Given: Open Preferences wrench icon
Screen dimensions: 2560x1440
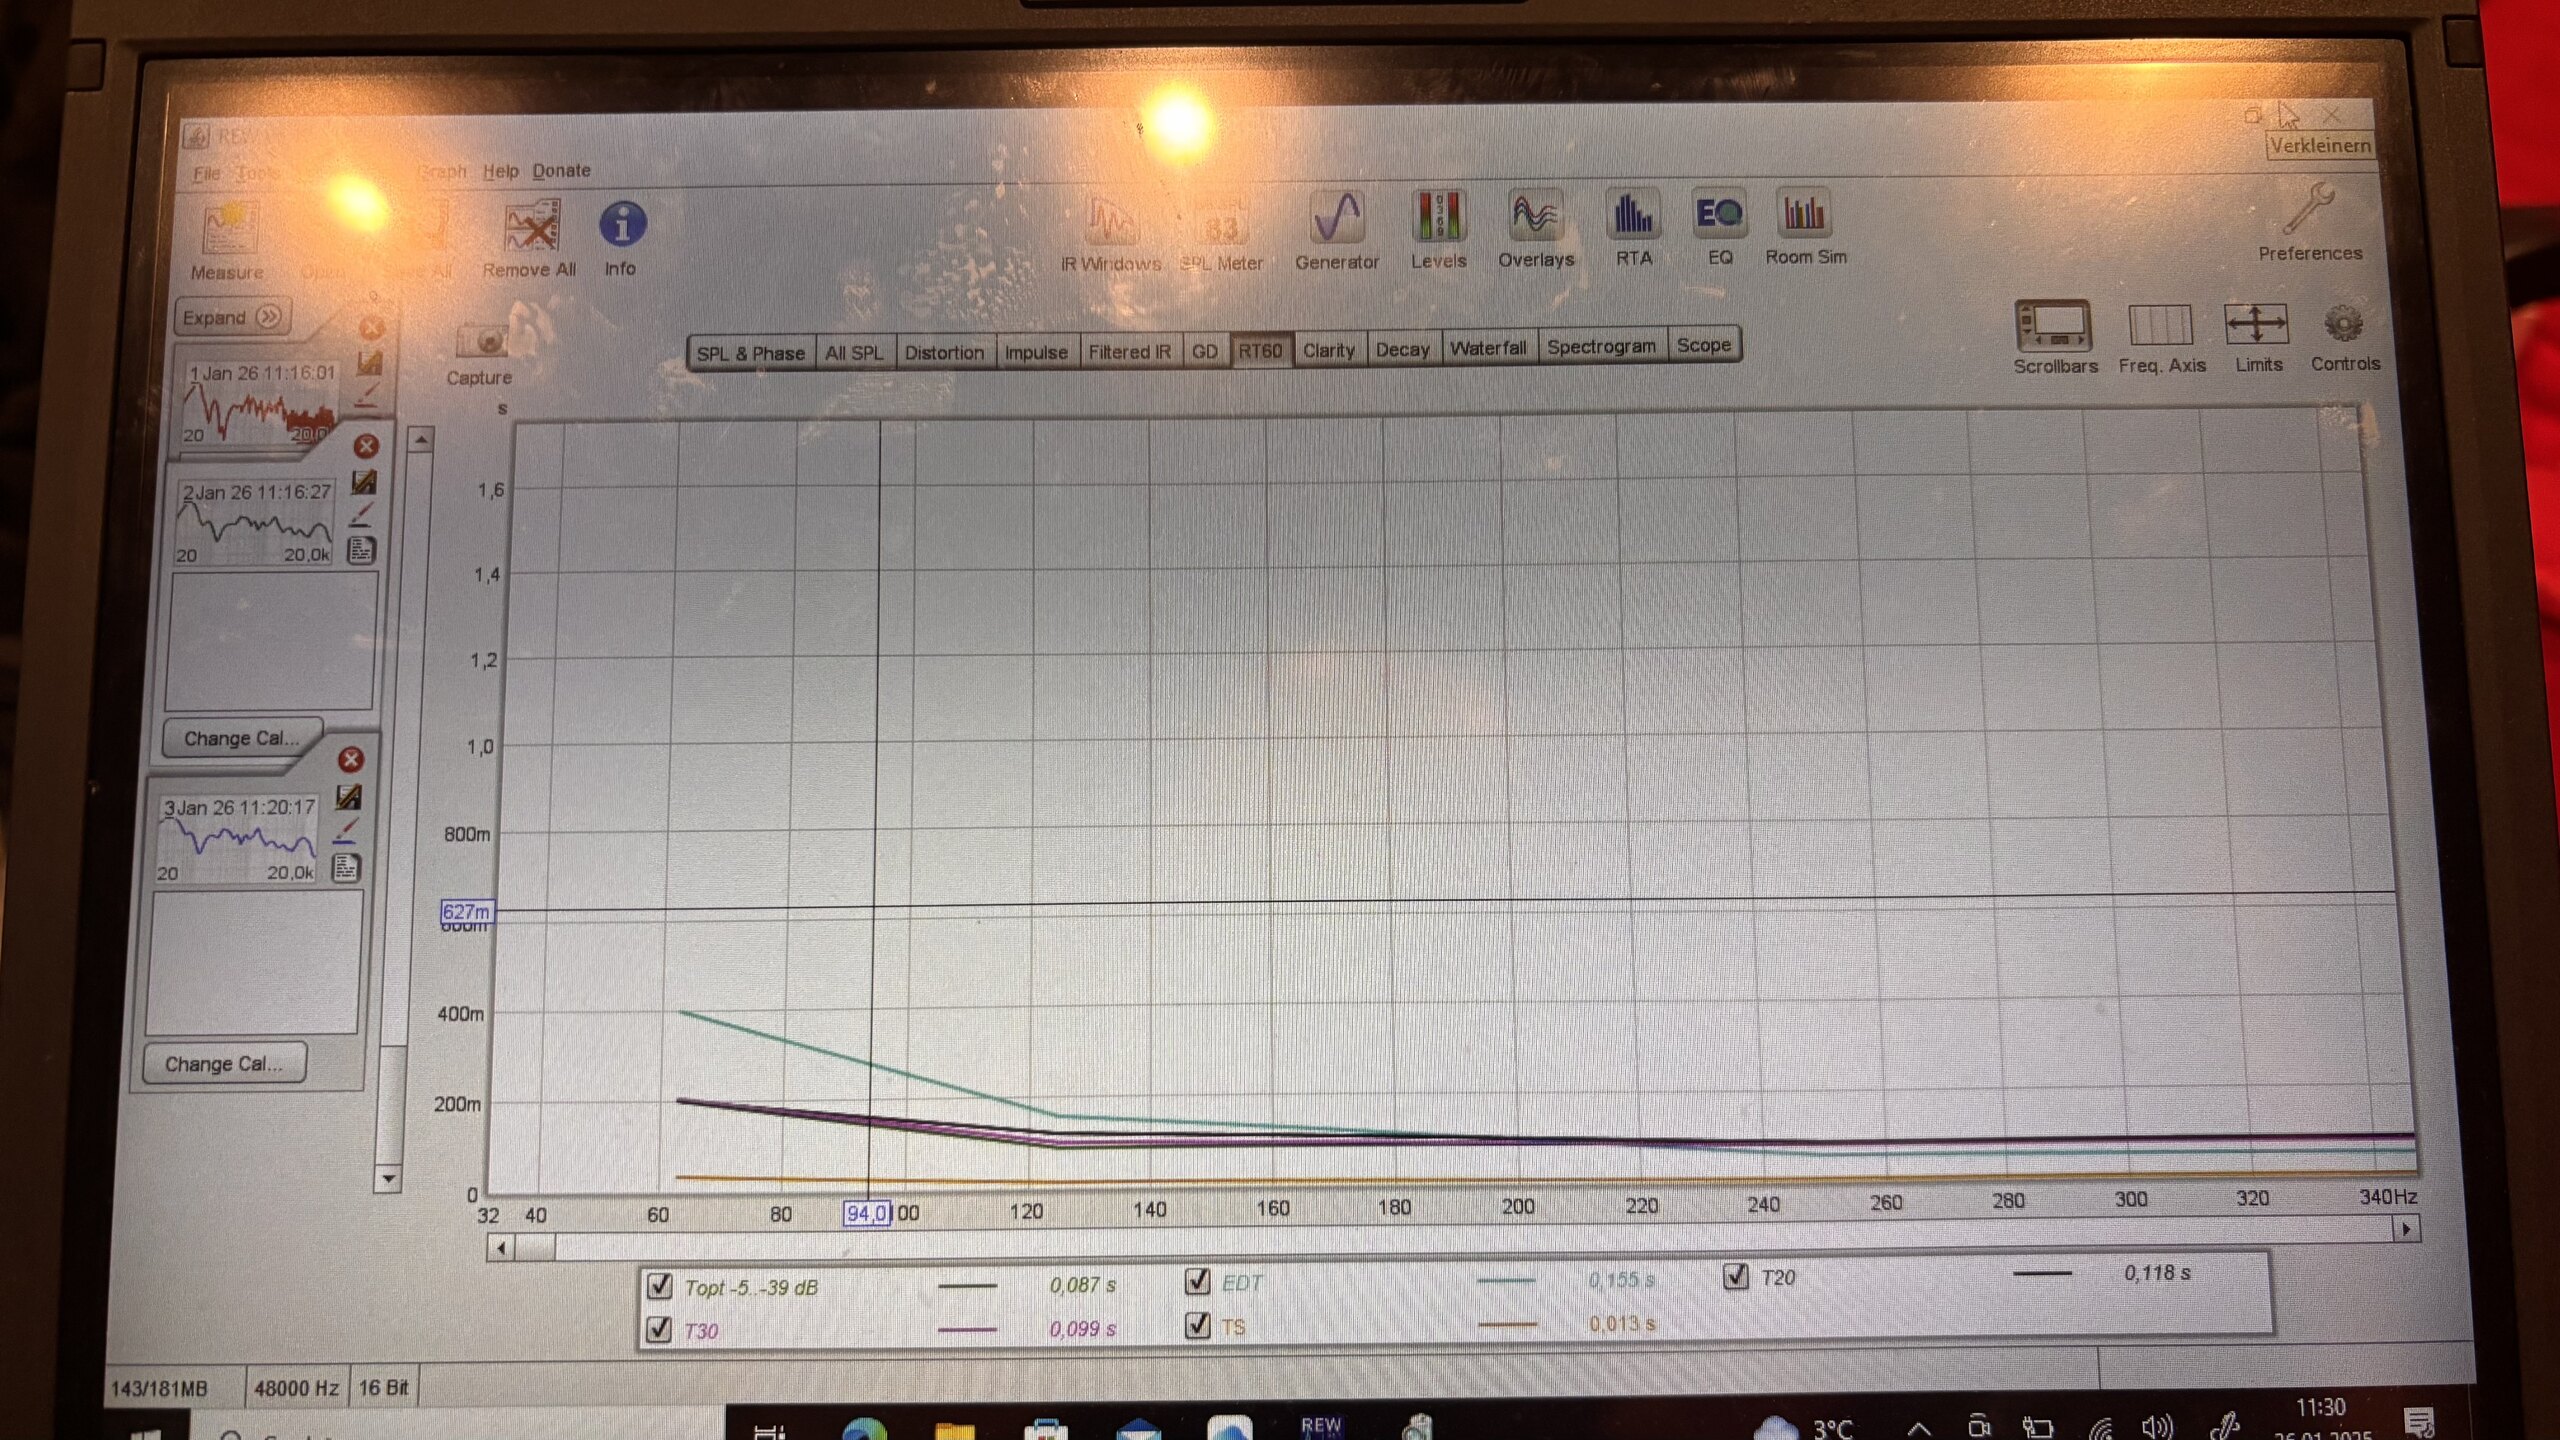Looking at the screenshot, I should [x=2310, y=210].
